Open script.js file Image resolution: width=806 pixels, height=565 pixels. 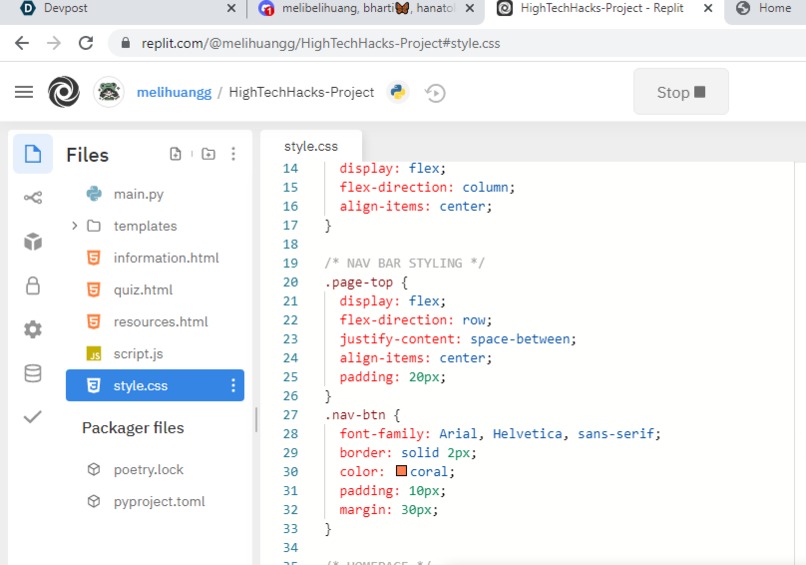click(155, 354)
